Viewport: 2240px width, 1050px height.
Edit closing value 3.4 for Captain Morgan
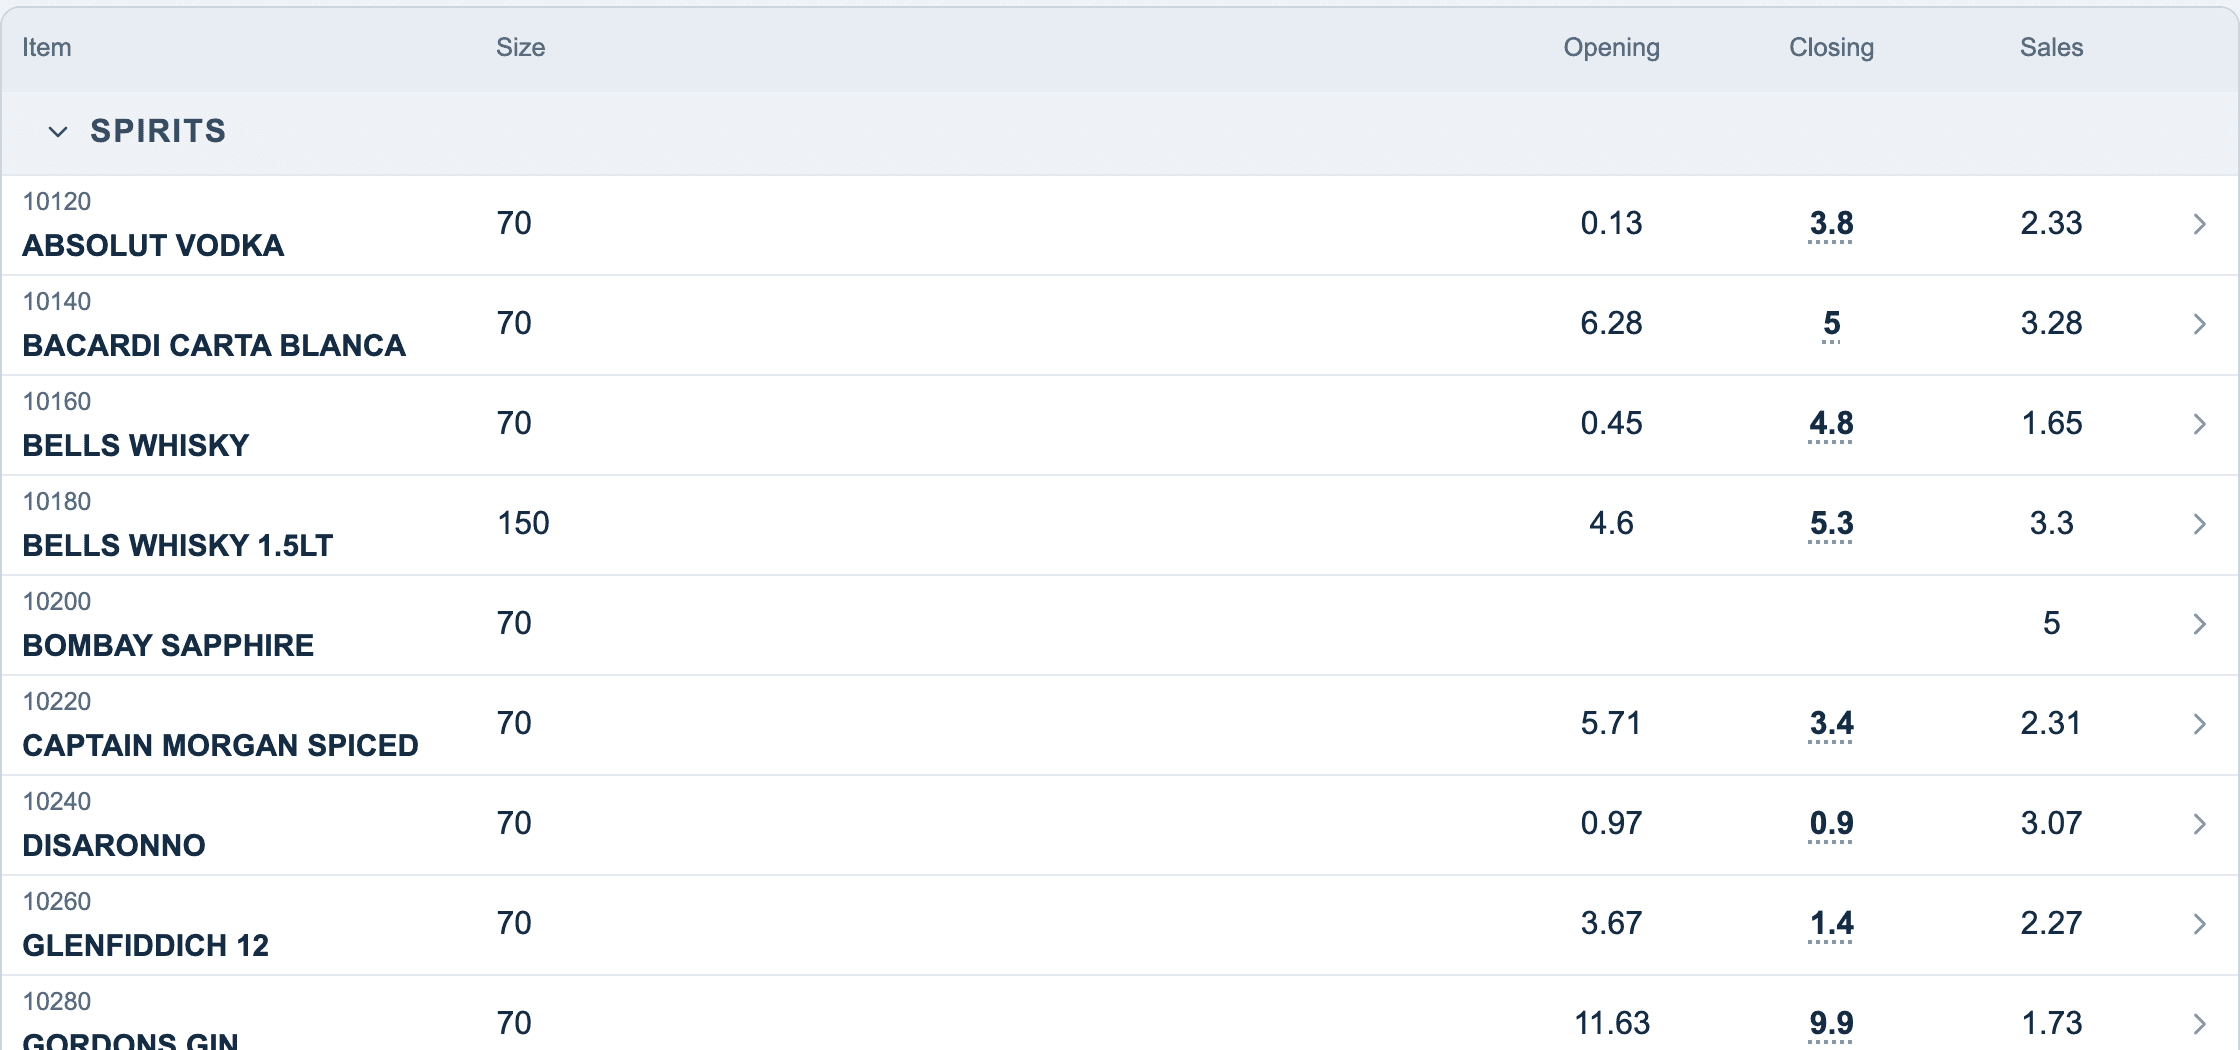tap(1831, 724)
